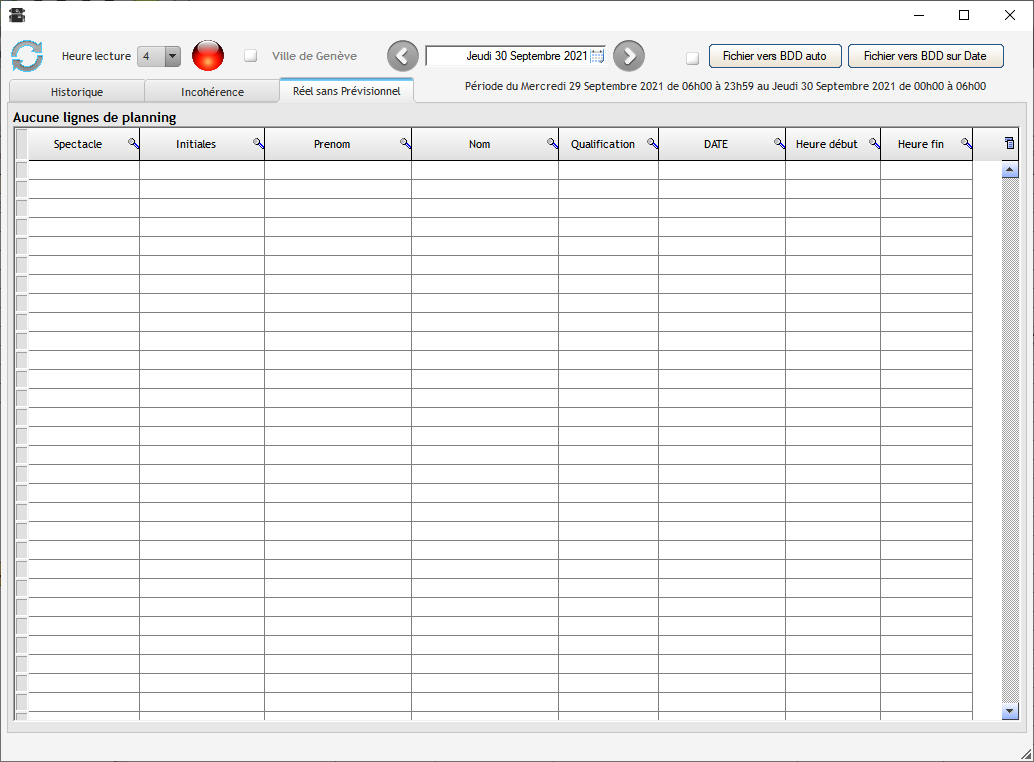This screenshot has height=762, width=1034.
Task: Click Fichier vers BDD sur Date button
Action: pos(925,56)
